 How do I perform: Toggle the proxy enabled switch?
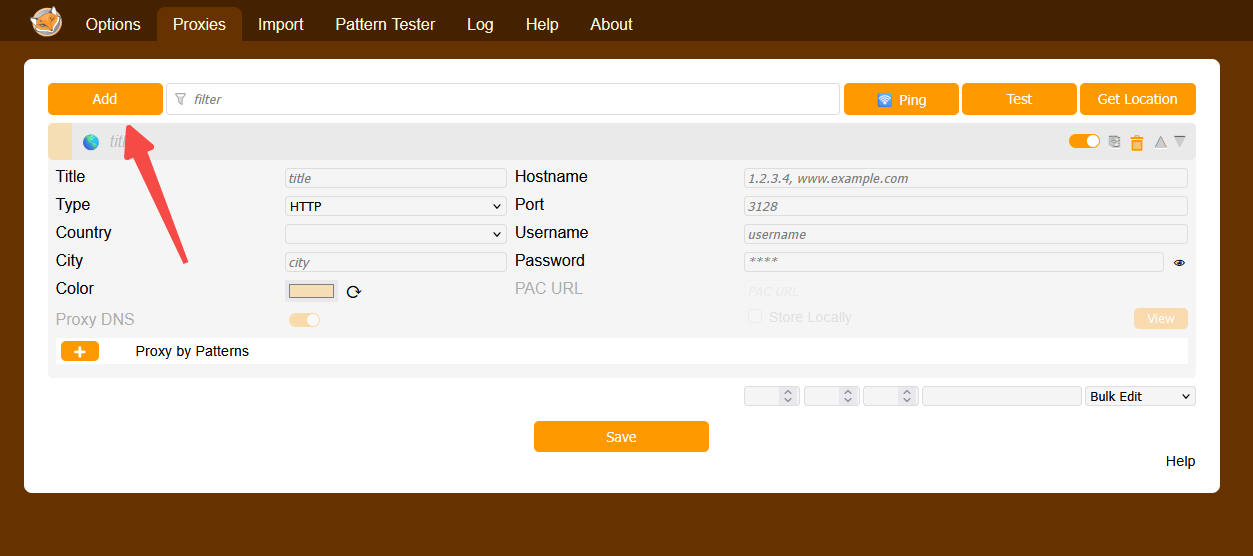click(x=1084, y=142)
